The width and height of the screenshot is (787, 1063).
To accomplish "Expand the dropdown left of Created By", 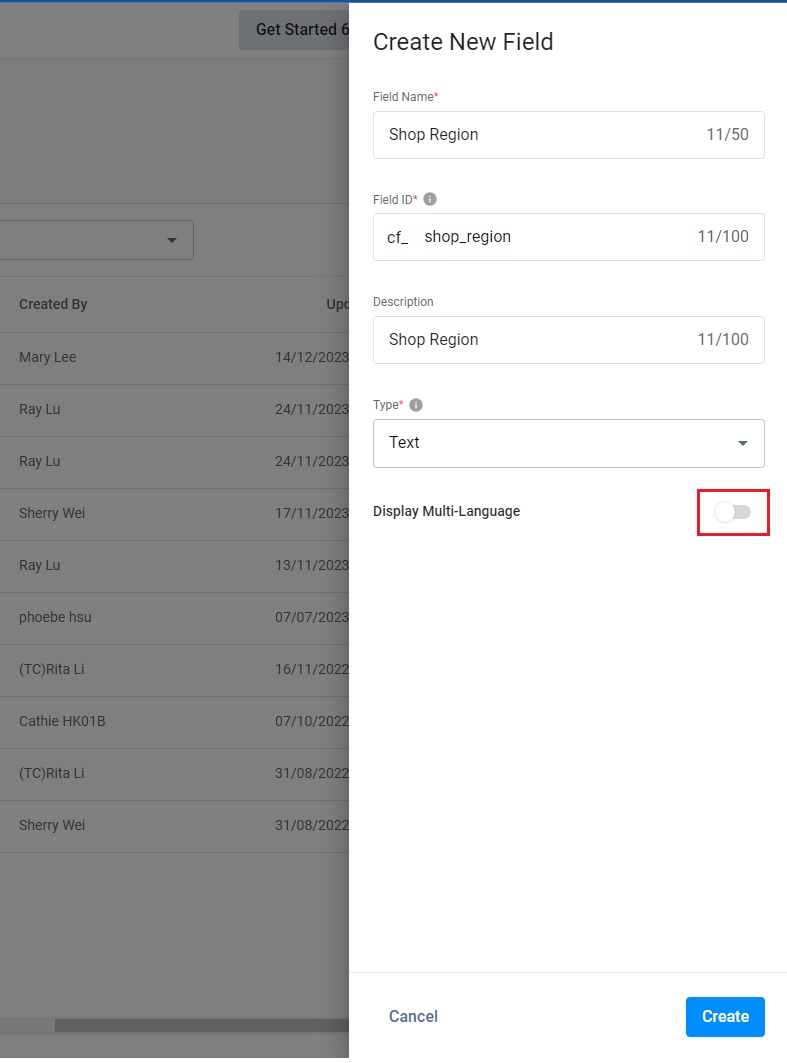I will coord(171,240).
